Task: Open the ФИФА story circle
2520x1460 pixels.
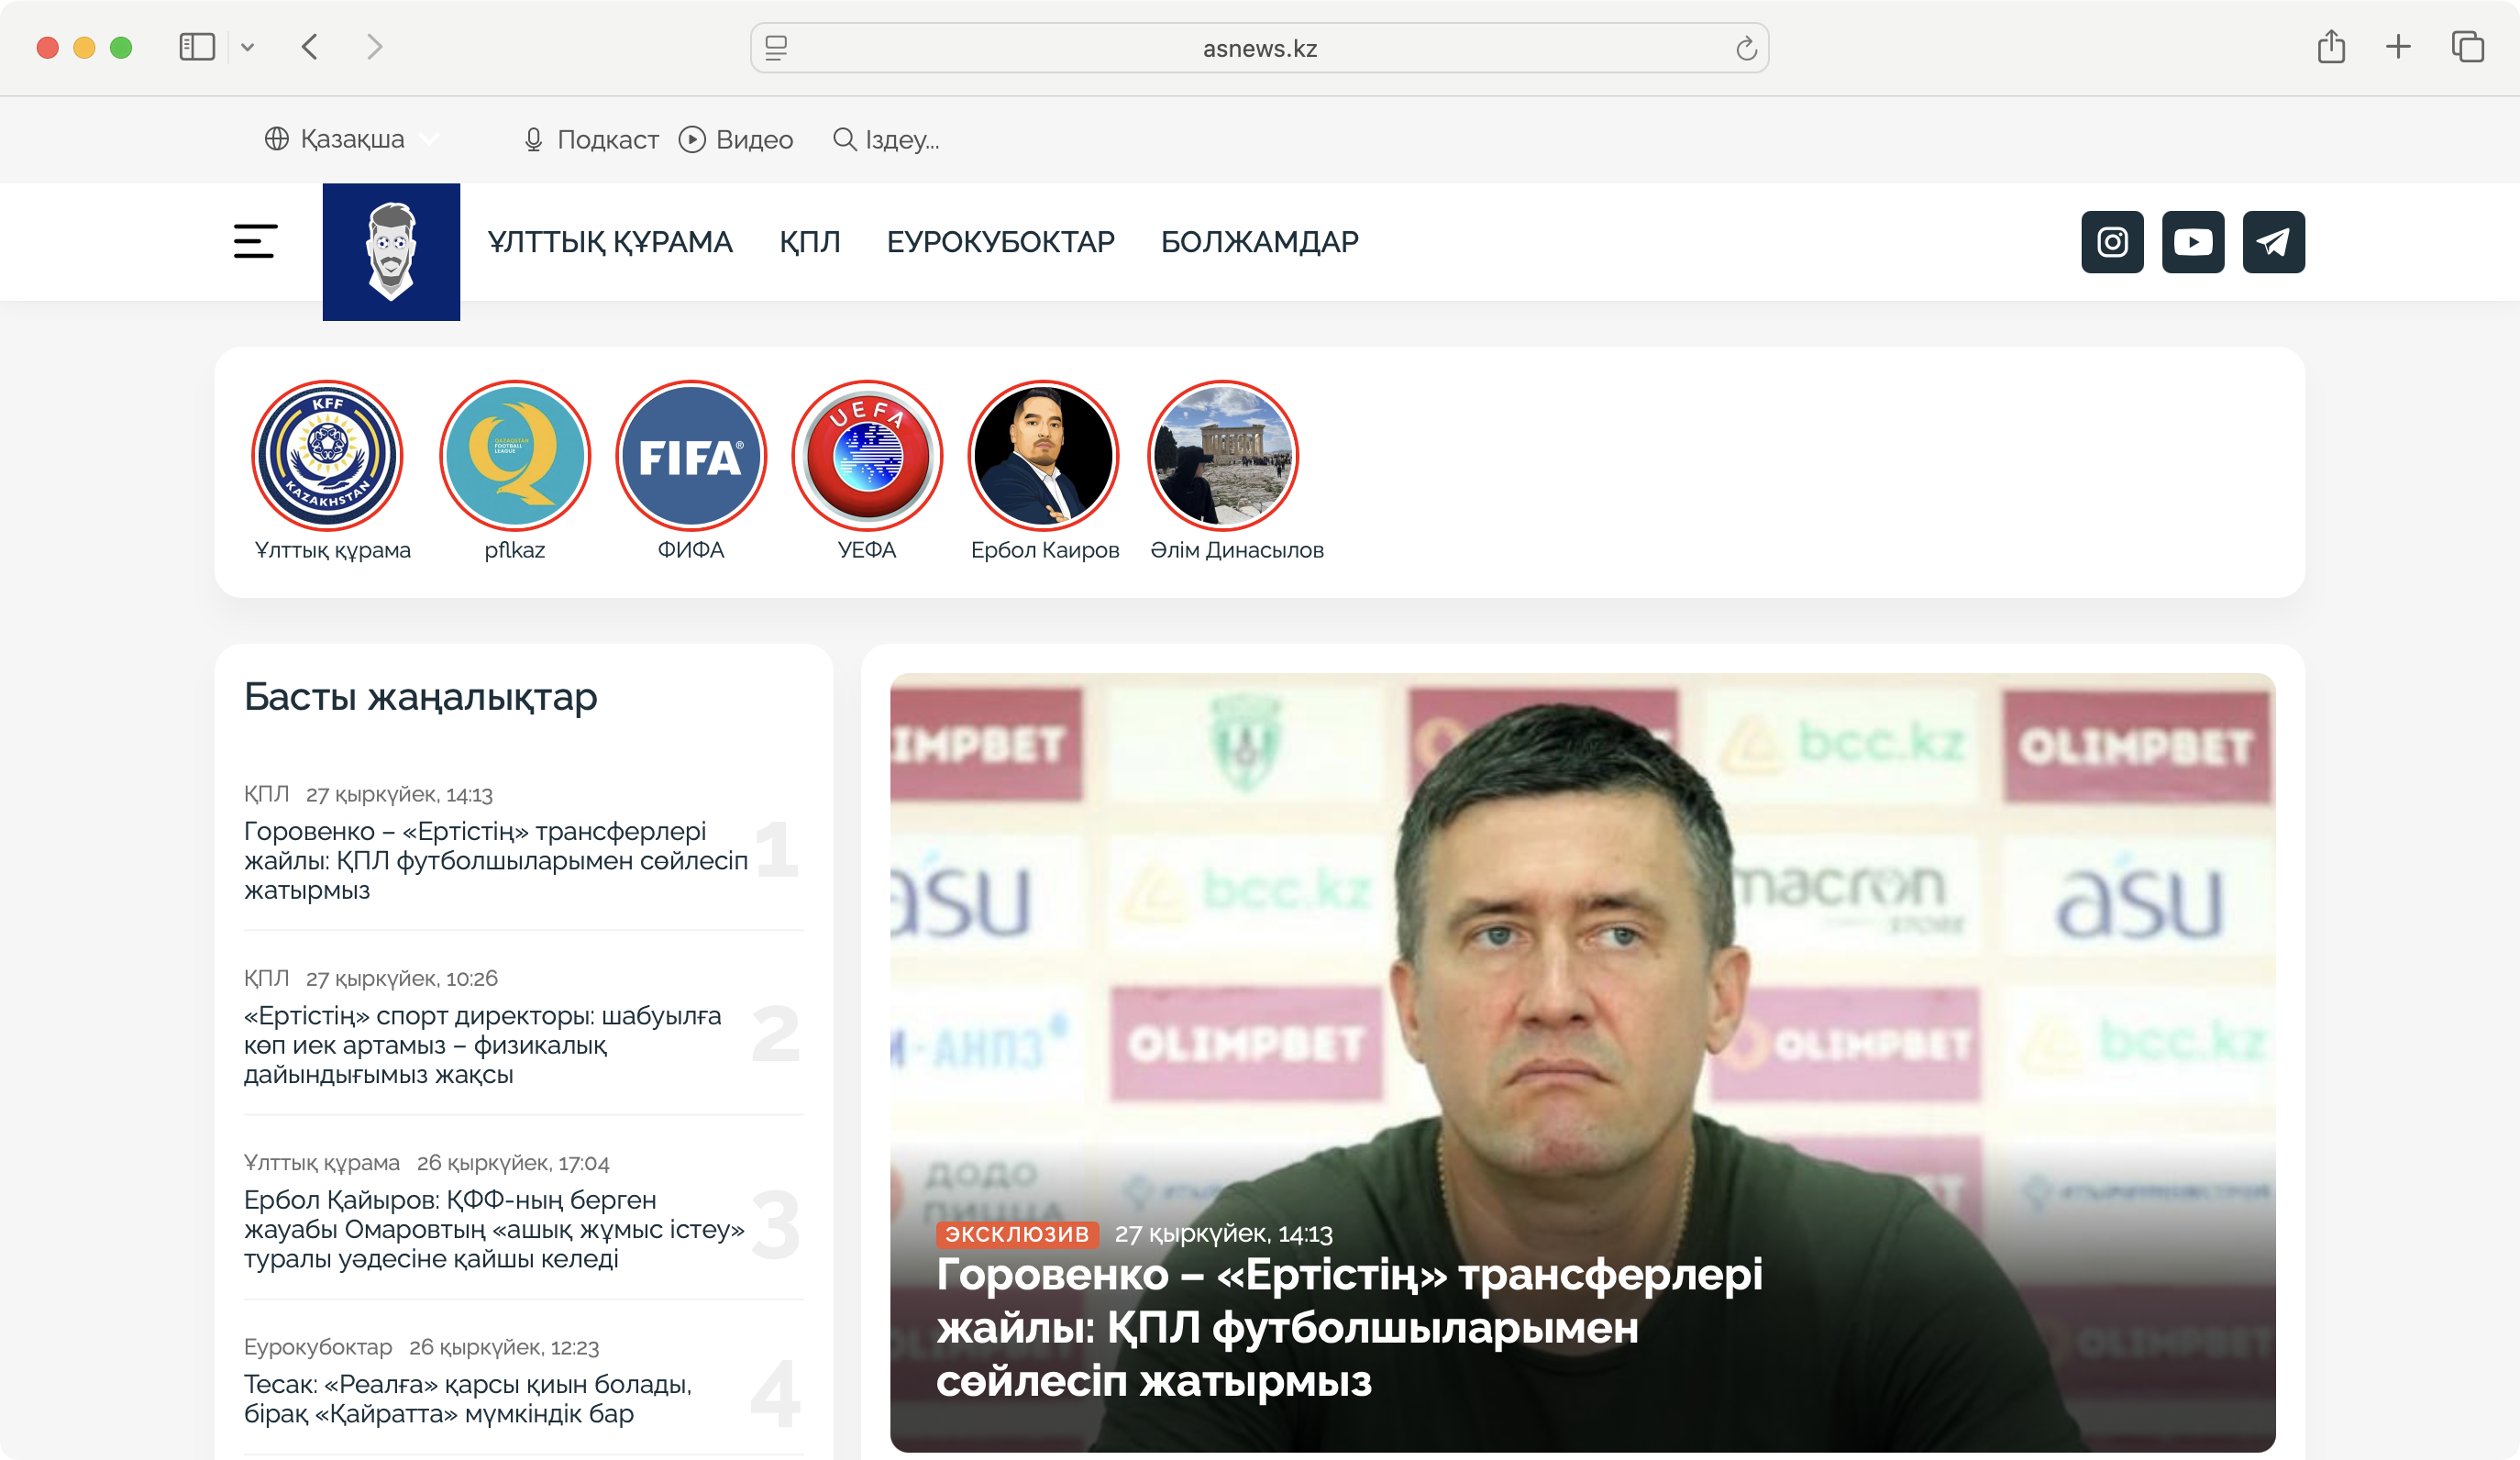Action: coord(691,456)
